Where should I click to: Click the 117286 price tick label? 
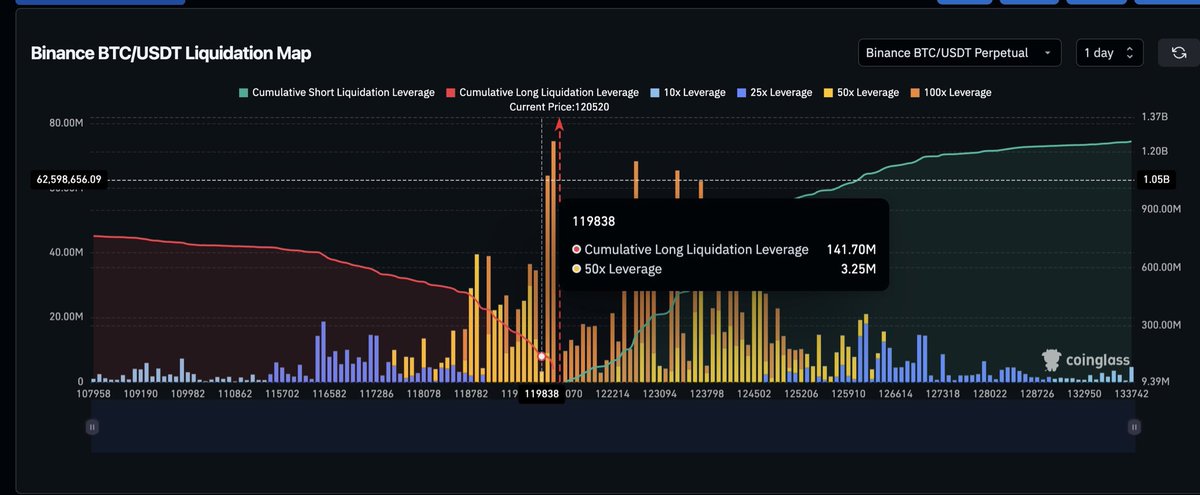click(377, 394)
